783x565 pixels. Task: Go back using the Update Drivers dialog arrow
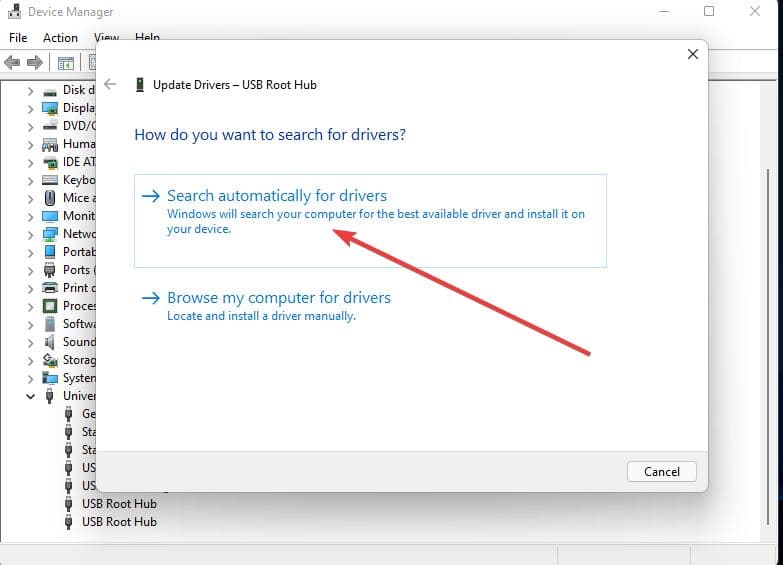111,85
